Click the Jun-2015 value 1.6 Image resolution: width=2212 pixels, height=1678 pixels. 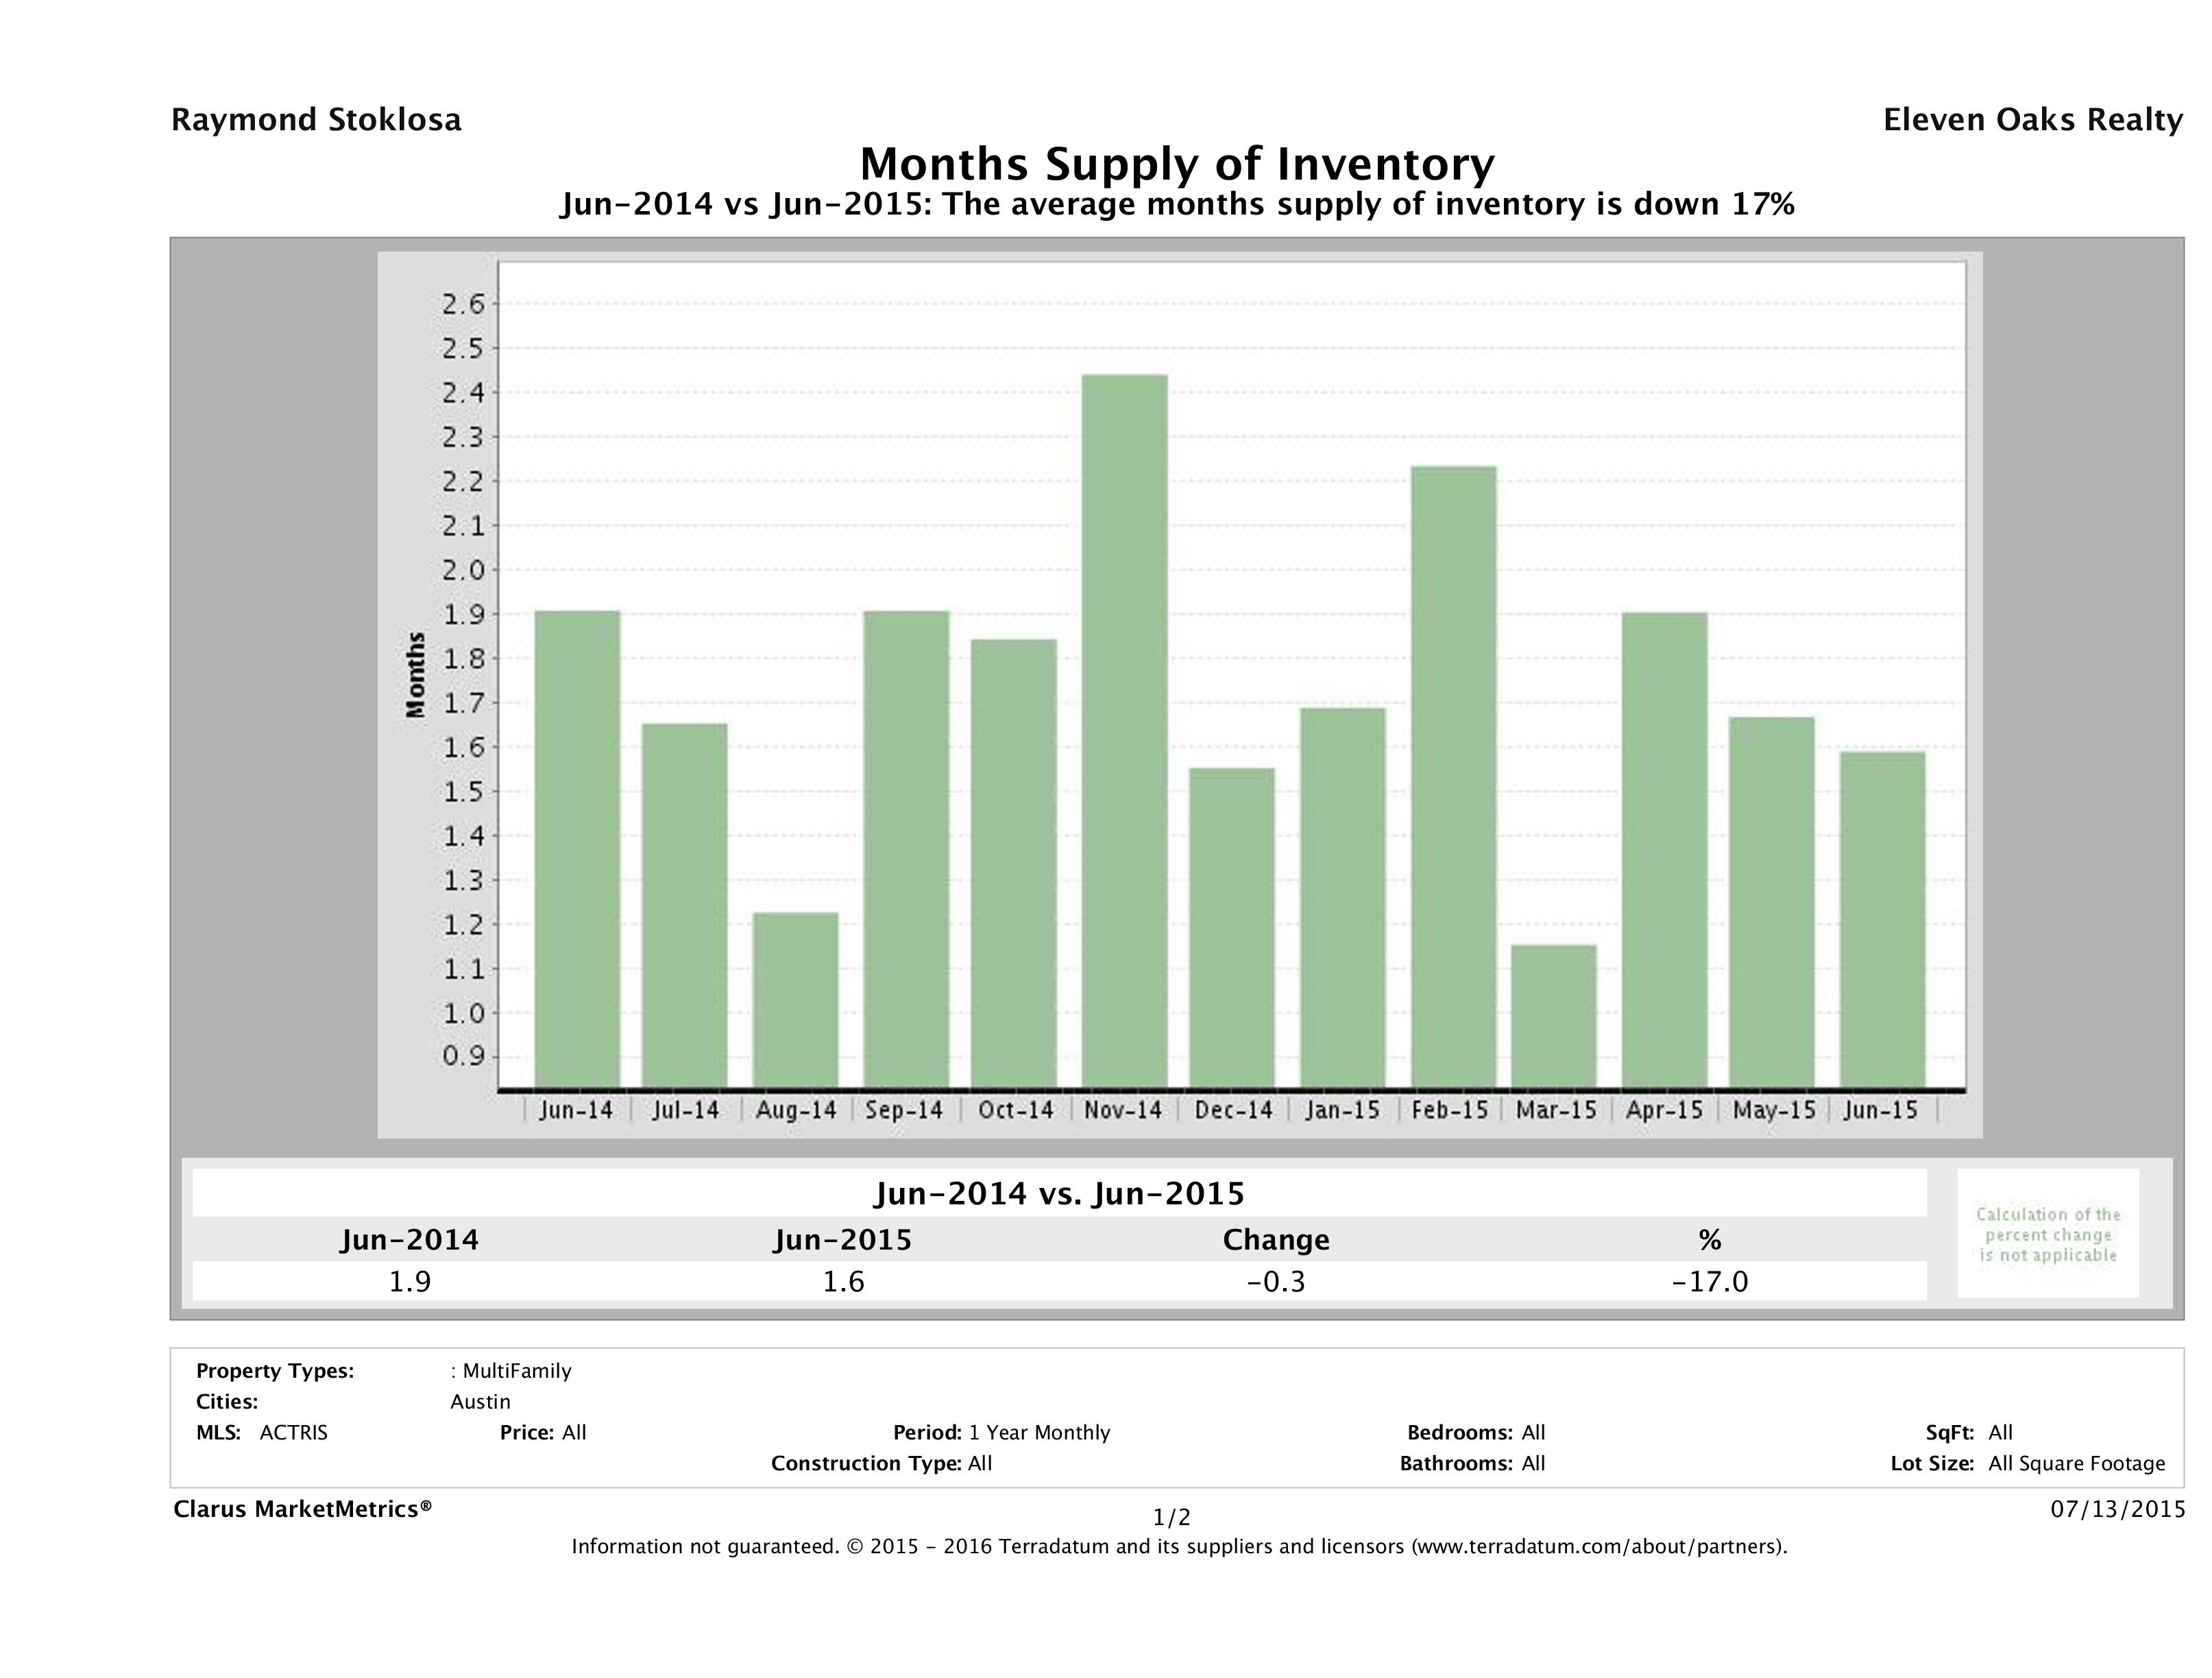tap(843, 1281)
